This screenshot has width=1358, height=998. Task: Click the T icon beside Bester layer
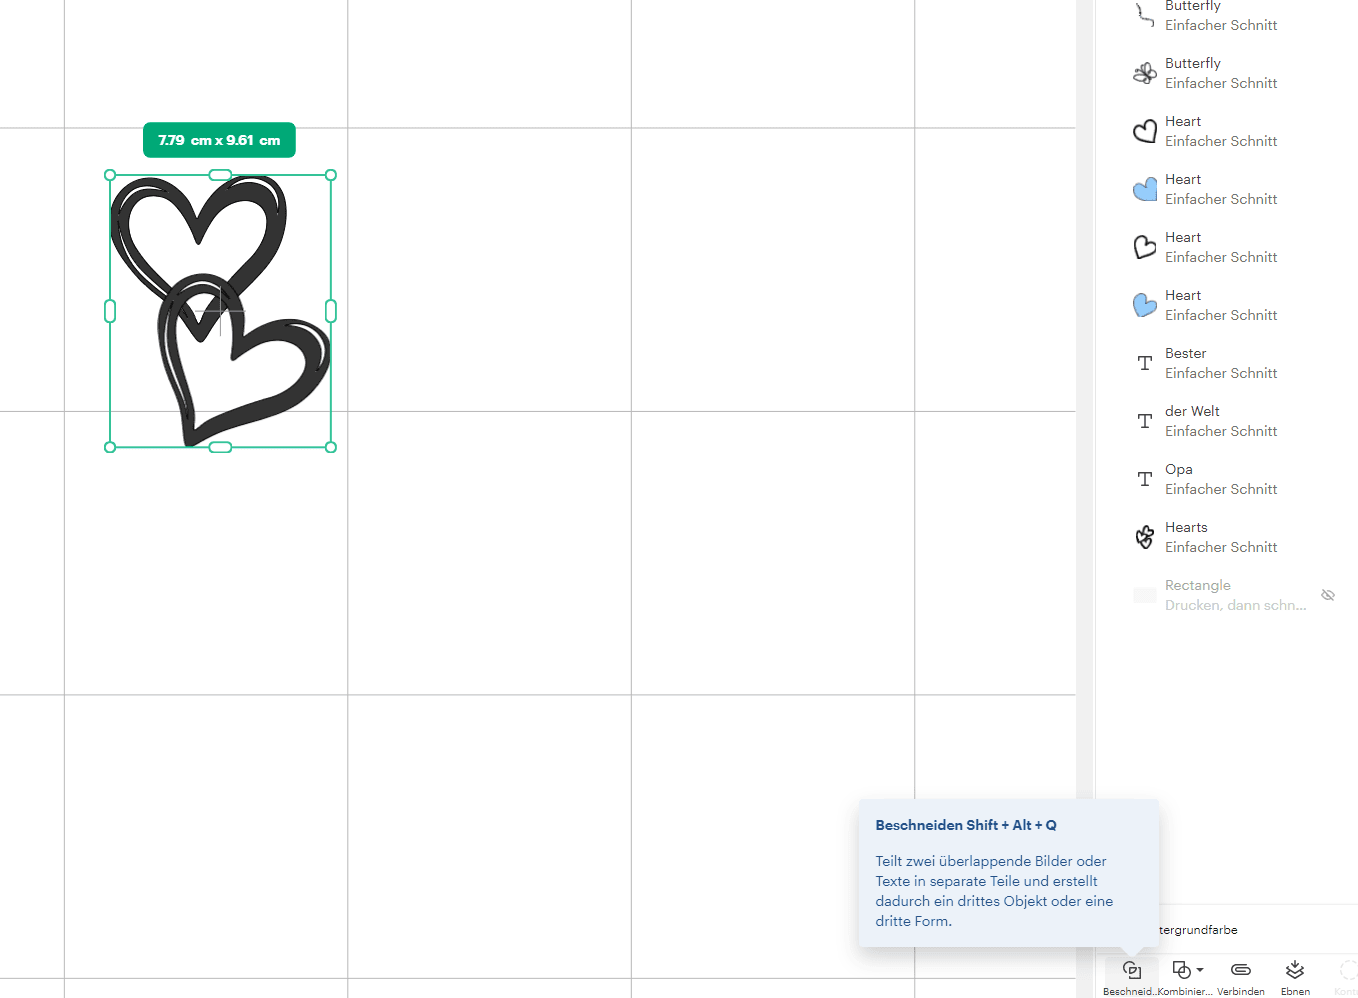[x=1145, y=363]
